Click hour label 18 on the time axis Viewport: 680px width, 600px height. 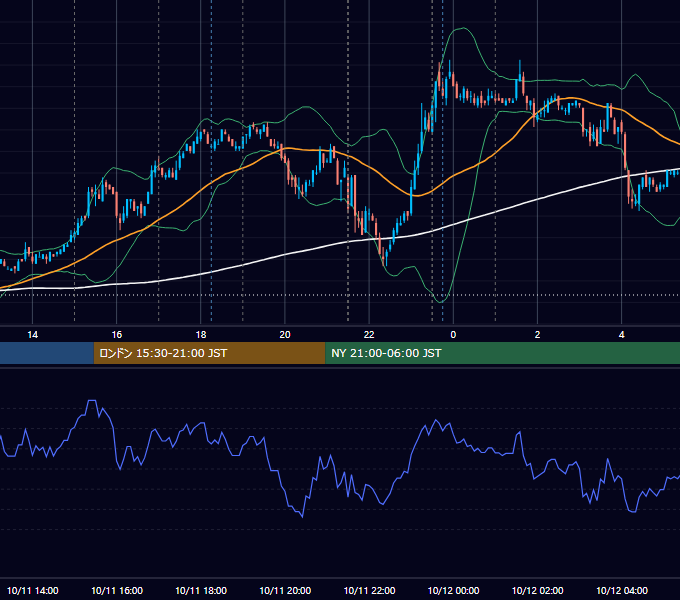(x=201, y=335)
